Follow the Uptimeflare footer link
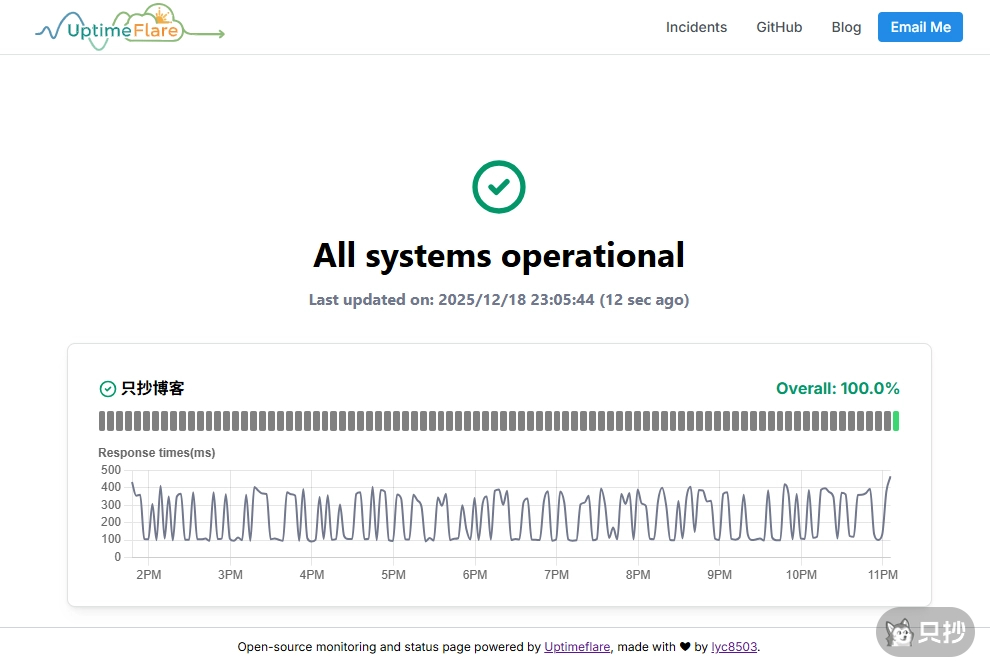 (578, 647)
